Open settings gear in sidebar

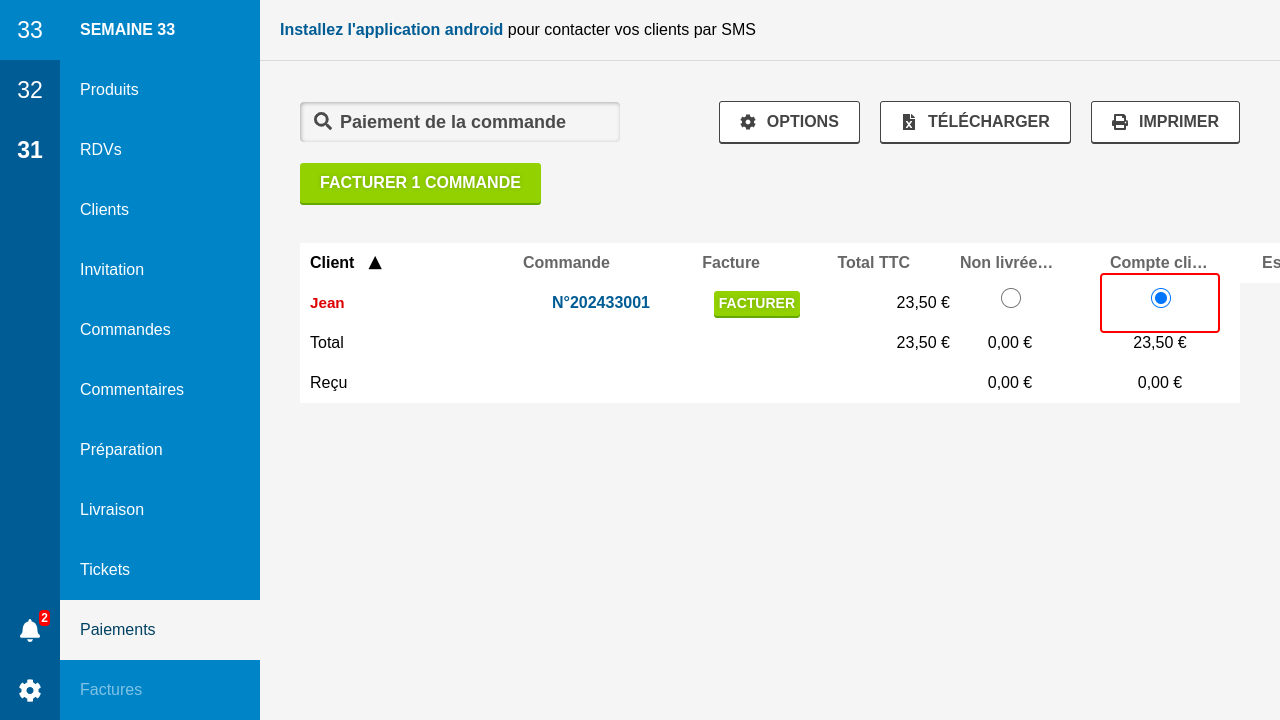pyautogui.click(x=30, y=690)
